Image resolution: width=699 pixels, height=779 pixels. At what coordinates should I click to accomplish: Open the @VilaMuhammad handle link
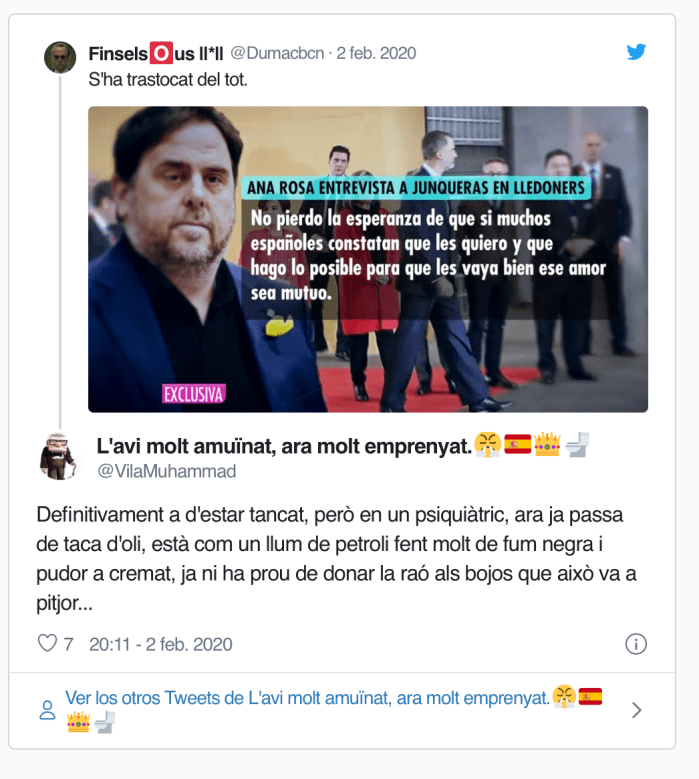tap(166, 471)
